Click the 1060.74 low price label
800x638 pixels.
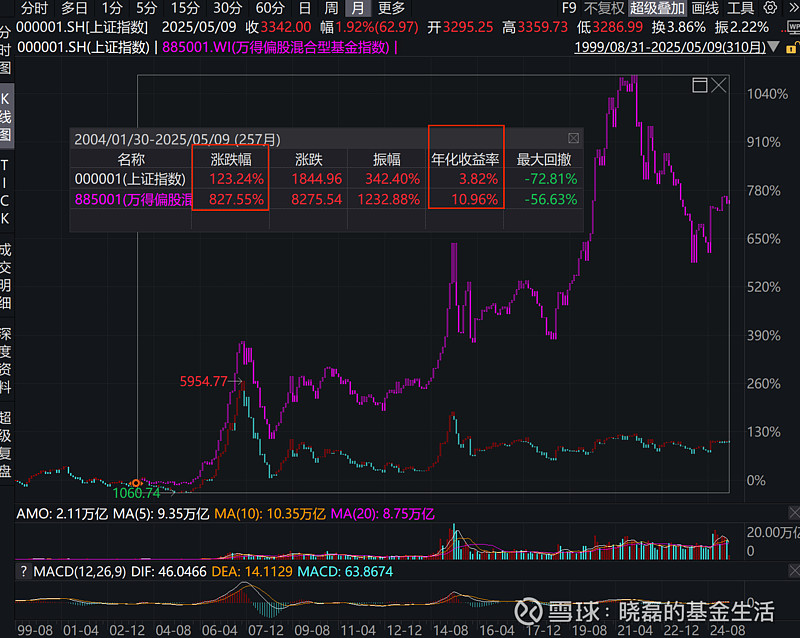click(136, 493)
